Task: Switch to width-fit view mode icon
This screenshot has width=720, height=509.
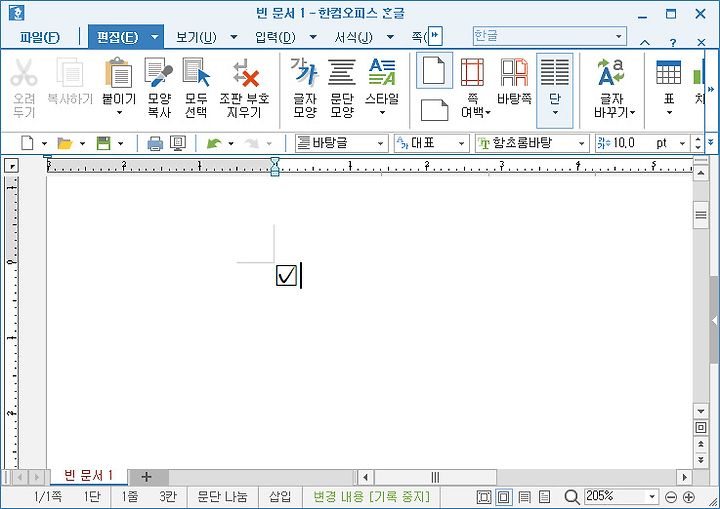Action: coord(504,497)
